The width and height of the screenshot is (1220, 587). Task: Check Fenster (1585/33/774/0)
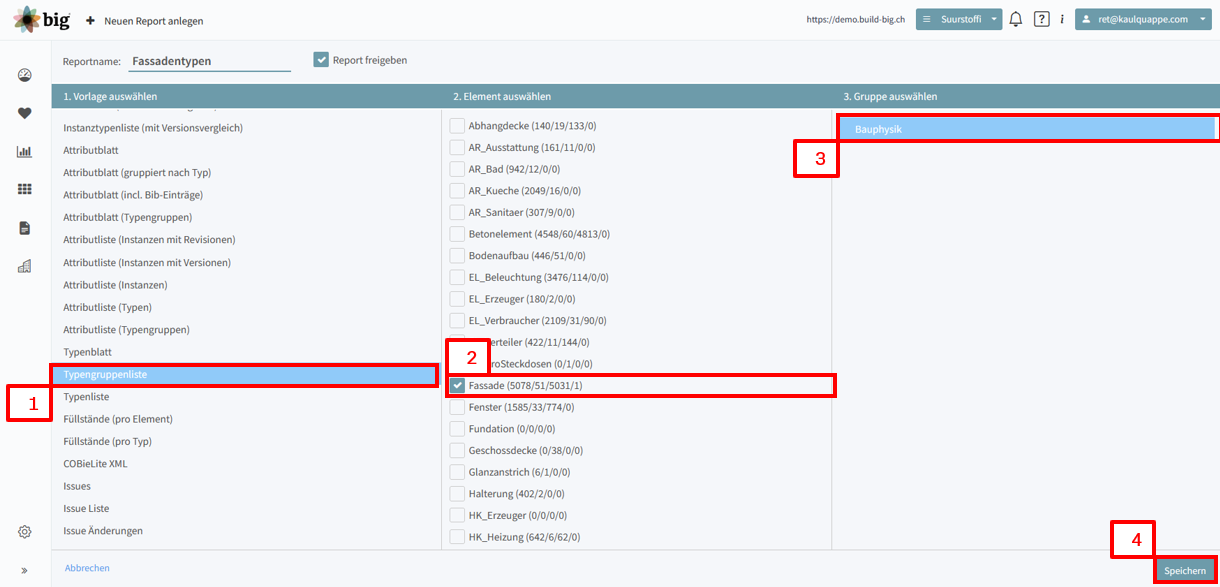tap(457, 407)
